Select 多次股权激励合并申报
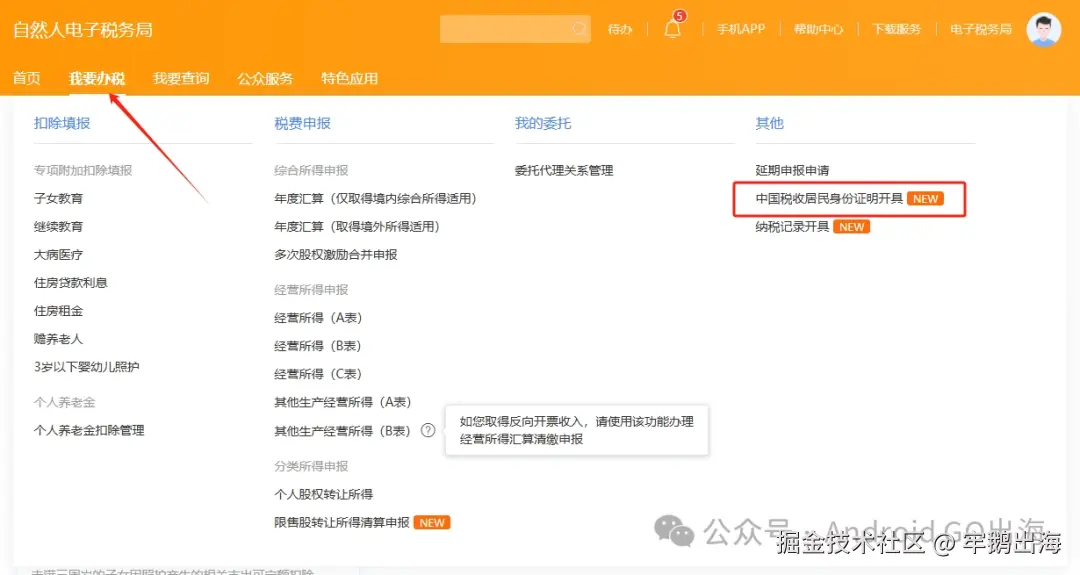 tap(336, 255)
